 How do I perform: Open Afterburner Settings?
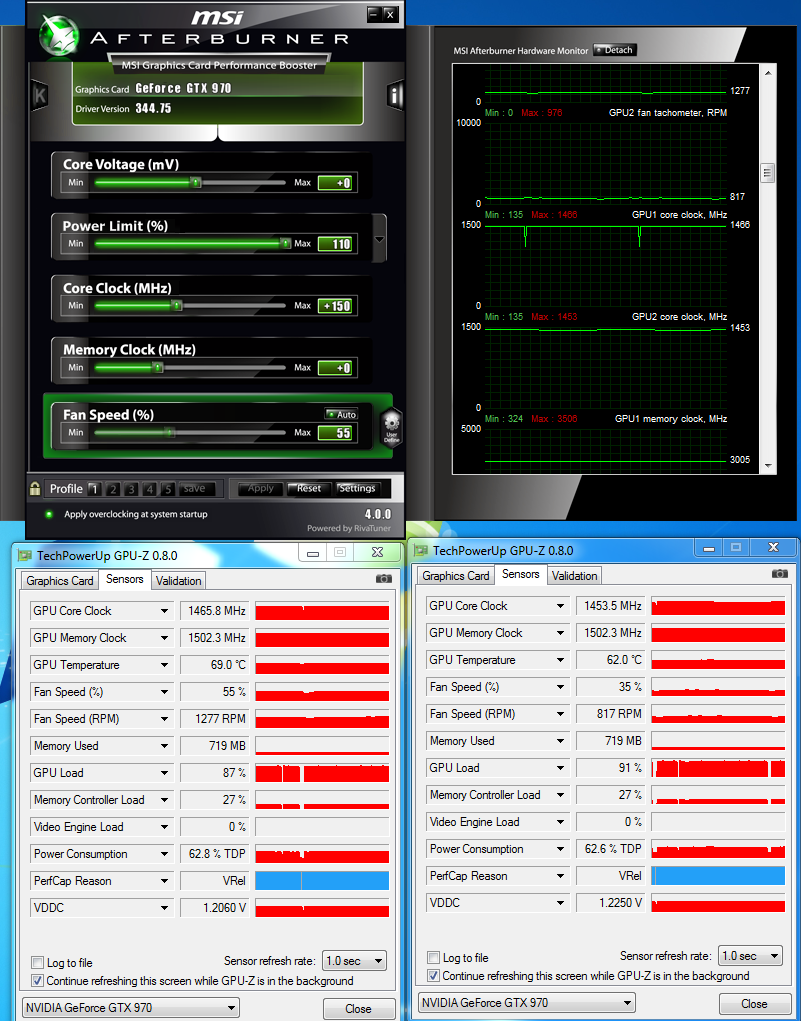pos(357,488)
